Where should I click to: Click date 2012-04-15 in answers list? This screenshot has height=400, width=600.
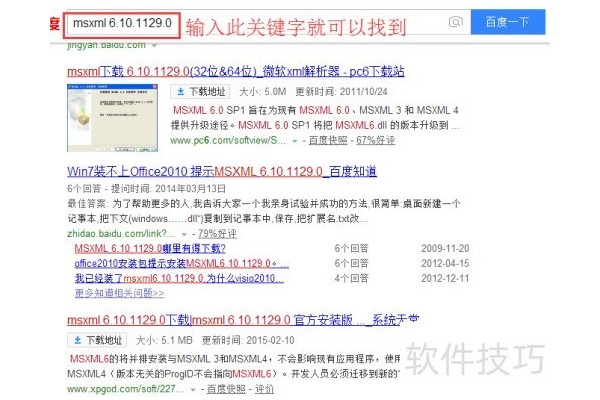coord(445,263)
